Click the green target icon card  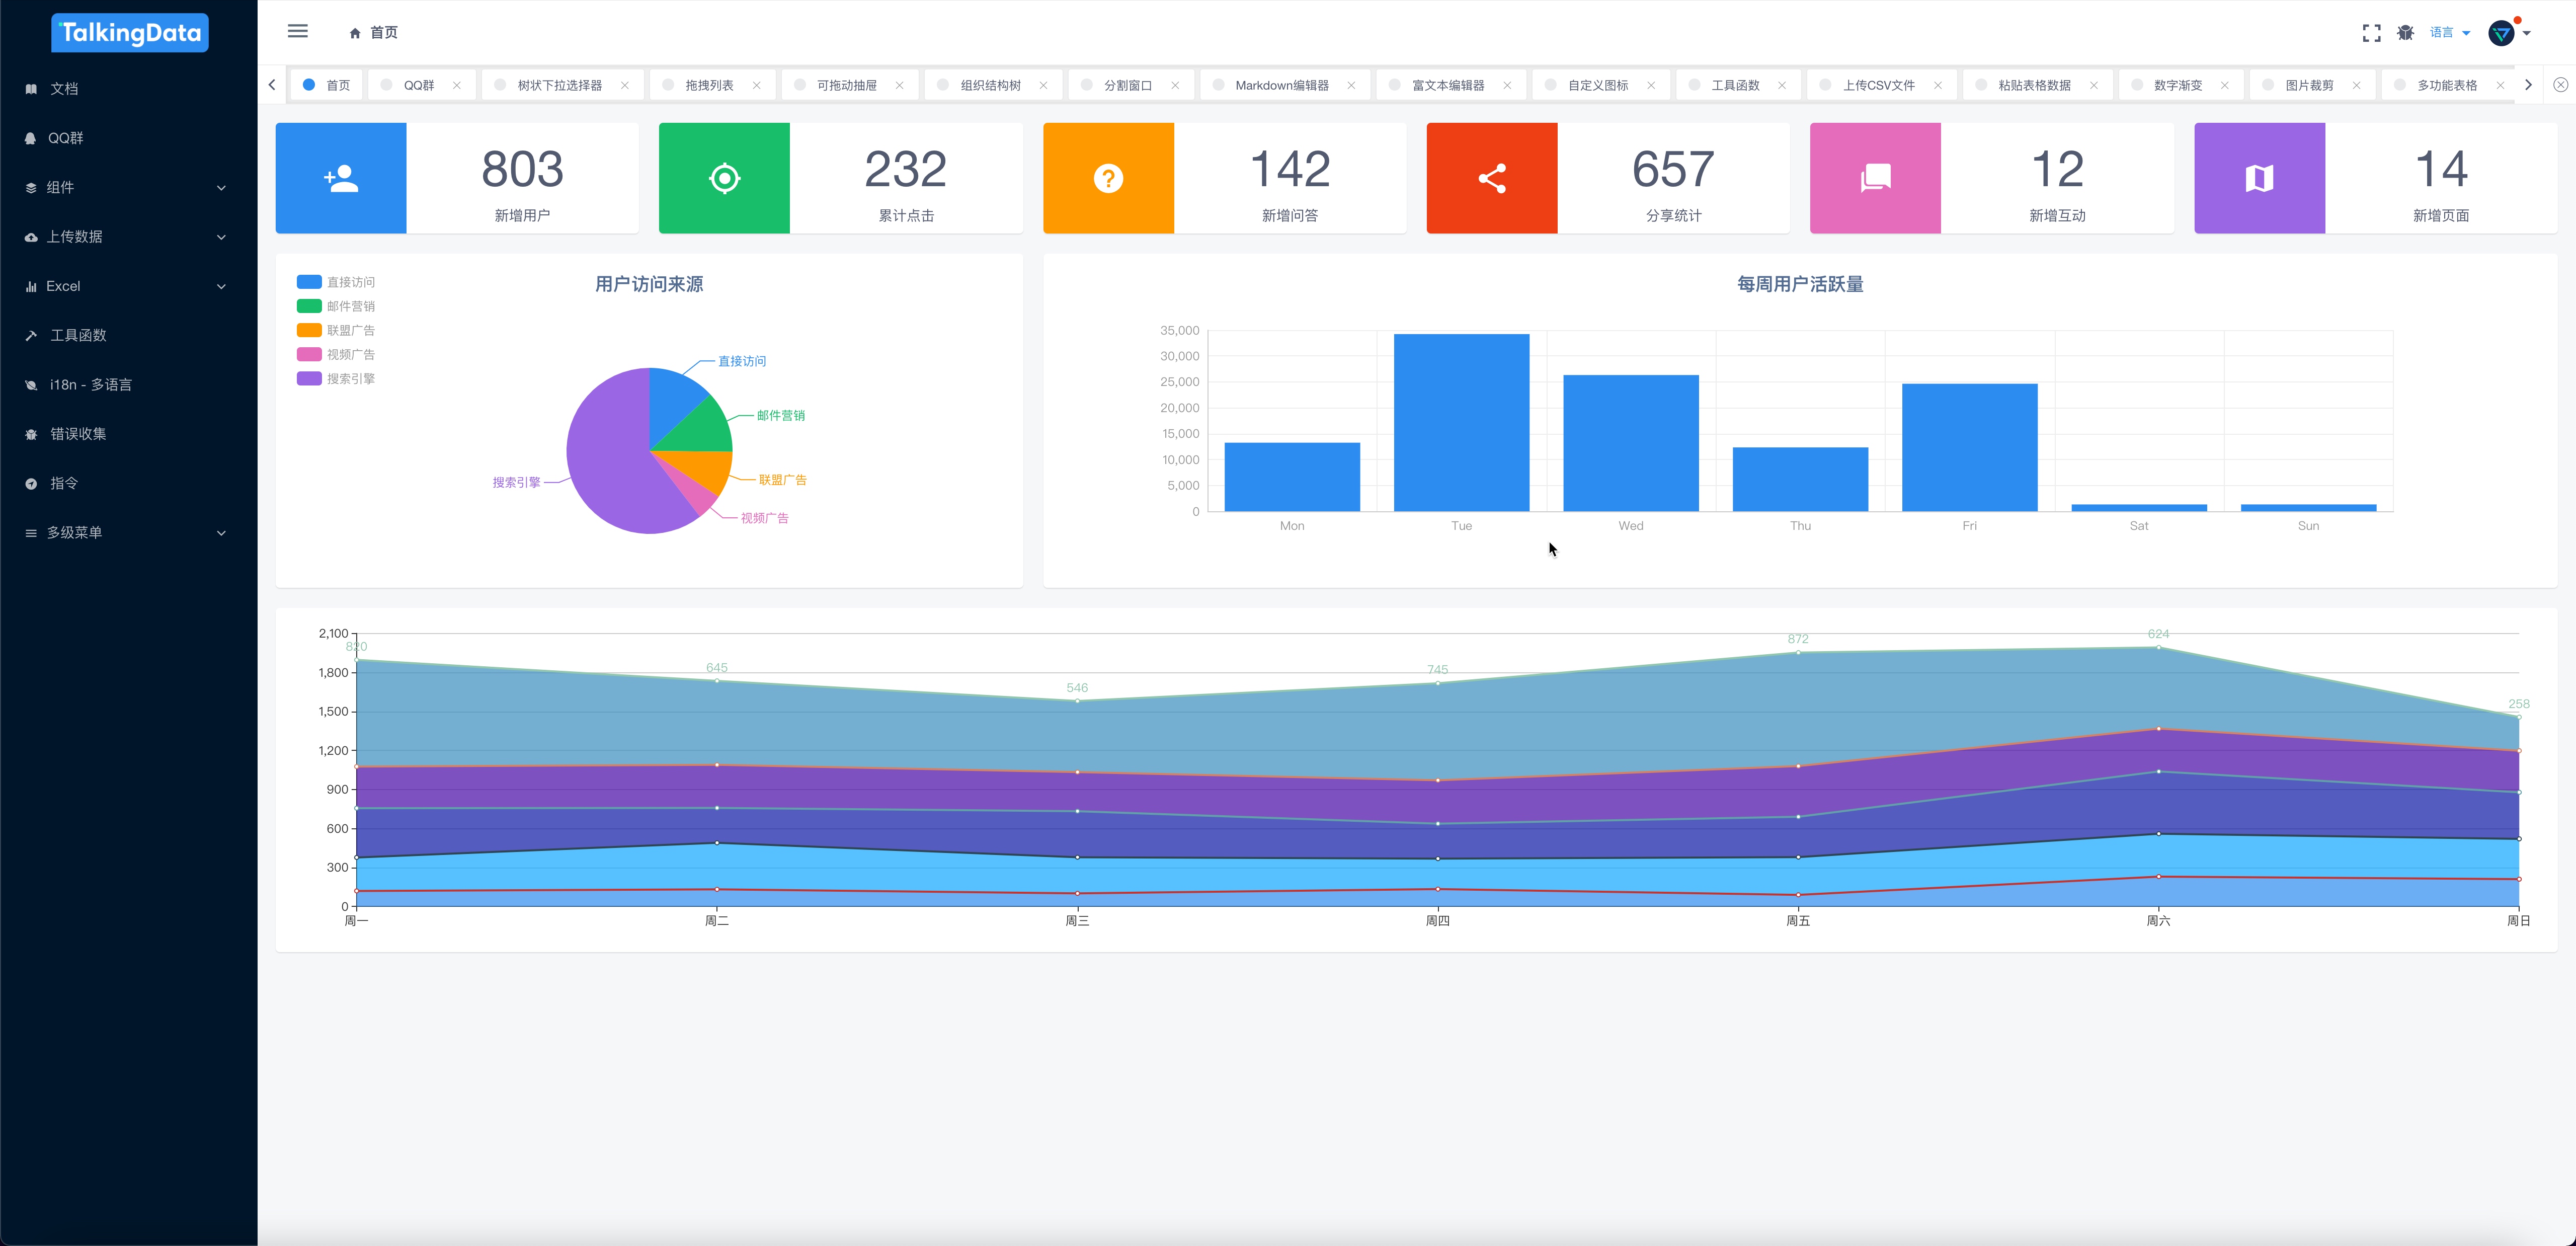724,178
